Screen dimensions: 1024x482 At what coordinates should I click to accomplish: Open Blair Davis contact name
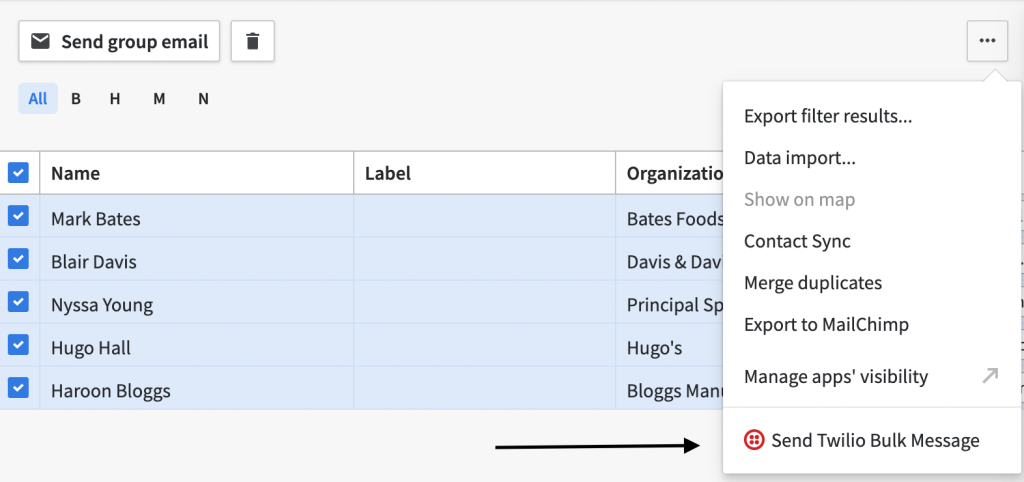click(94, 262)
